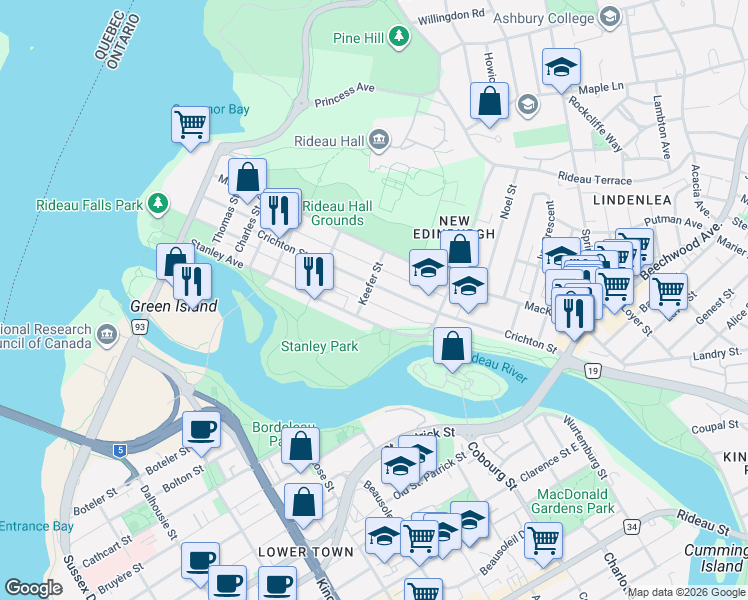
Task: Click the Cummings Island label
Action: tap(716, 558)
